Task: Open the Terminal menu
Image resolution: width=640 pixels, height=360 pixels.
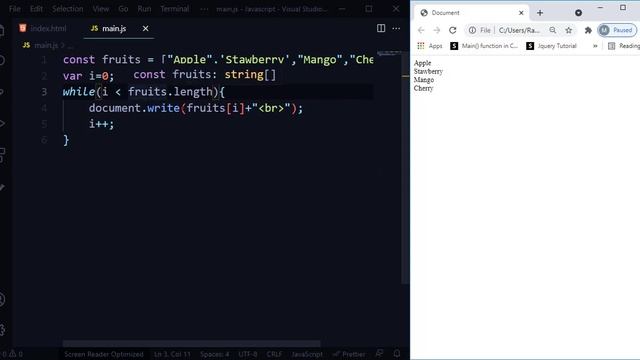Action: (x=174, y=9)
